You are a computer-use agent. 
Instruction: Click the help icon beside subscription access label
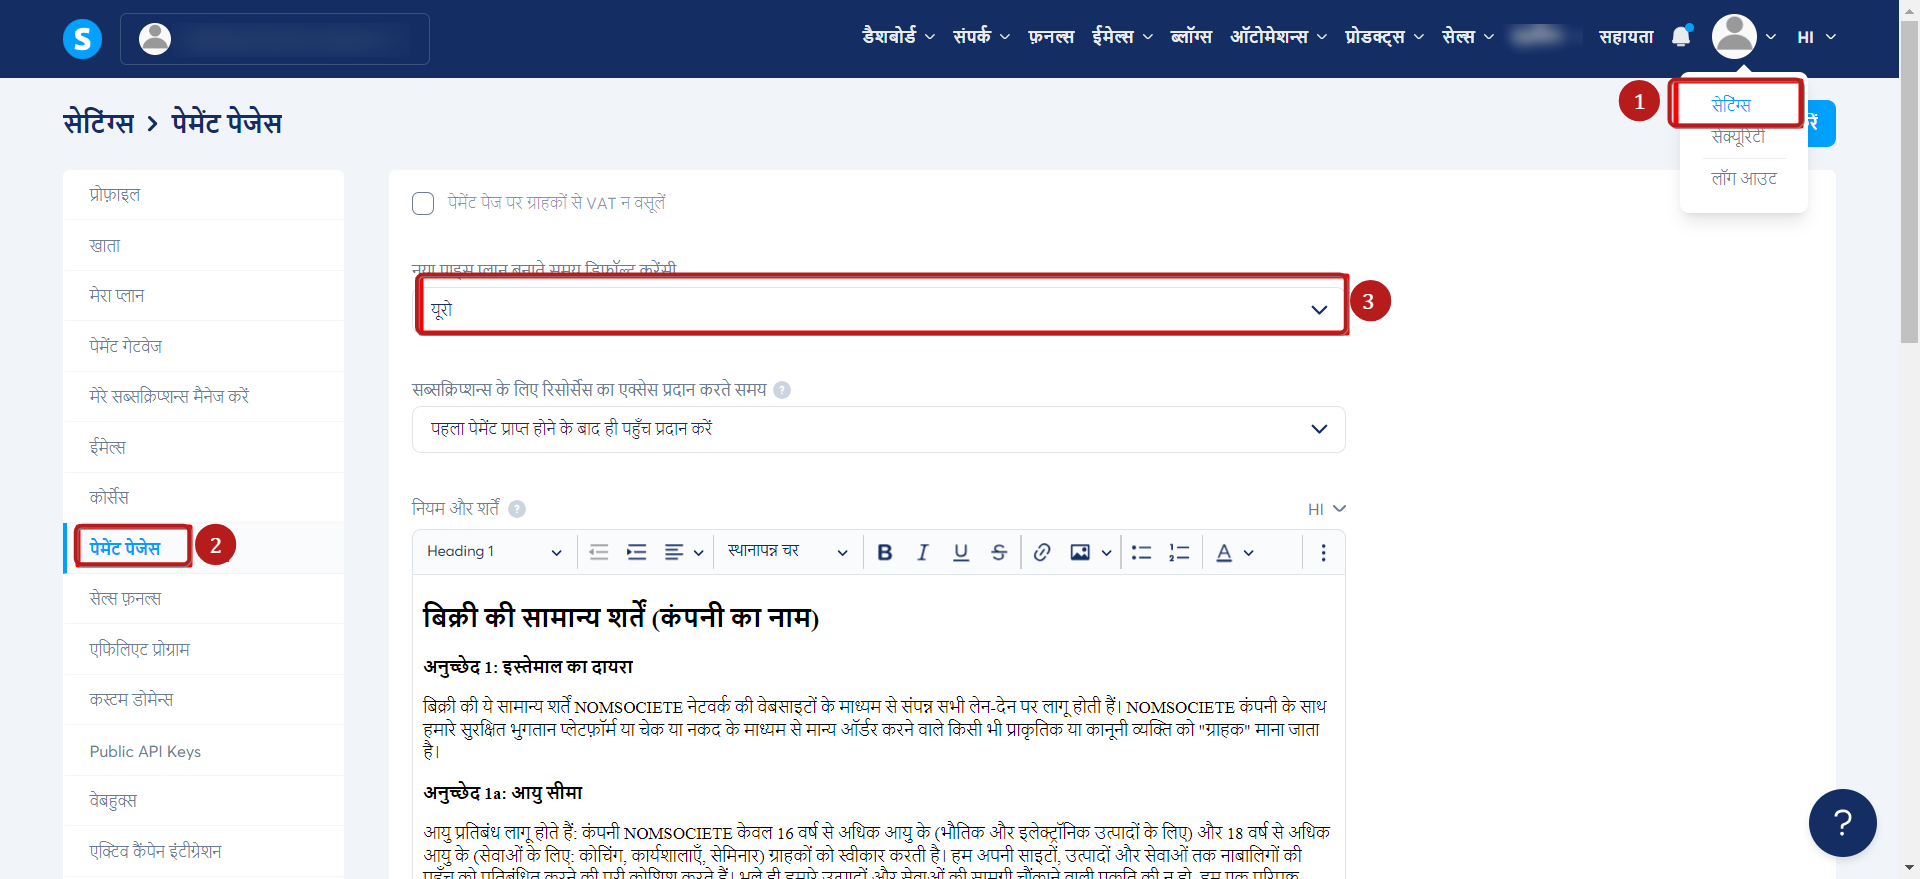(782, 390)
